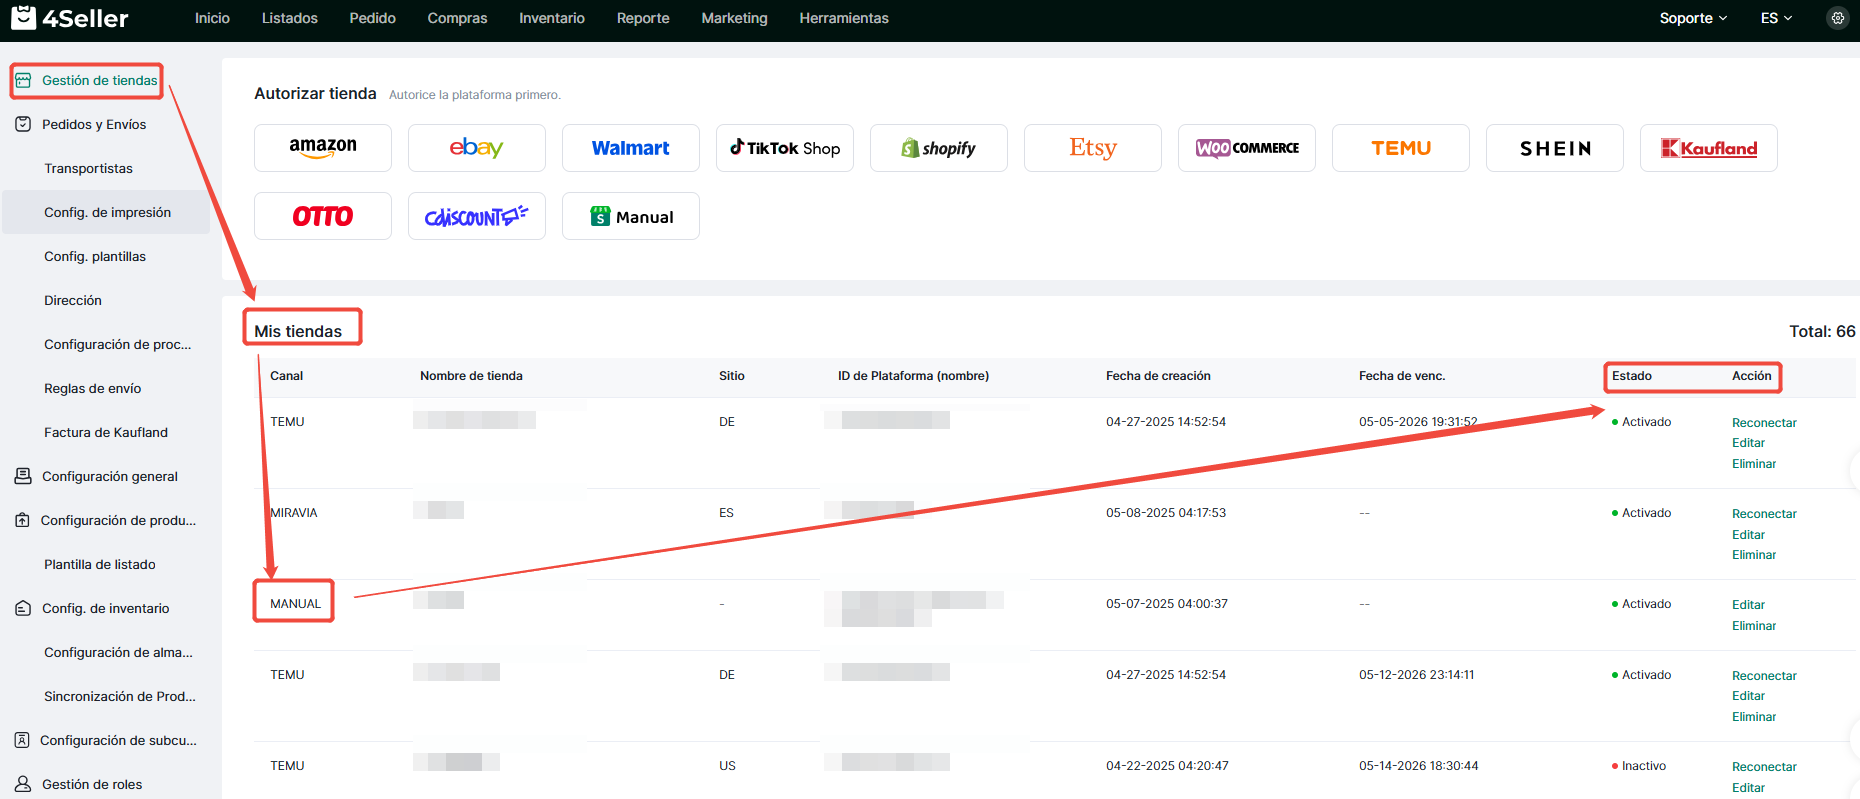This screenshot has height=799, width=1860.
Task: Click the 4Seller logo
Action: pos(69,18)
